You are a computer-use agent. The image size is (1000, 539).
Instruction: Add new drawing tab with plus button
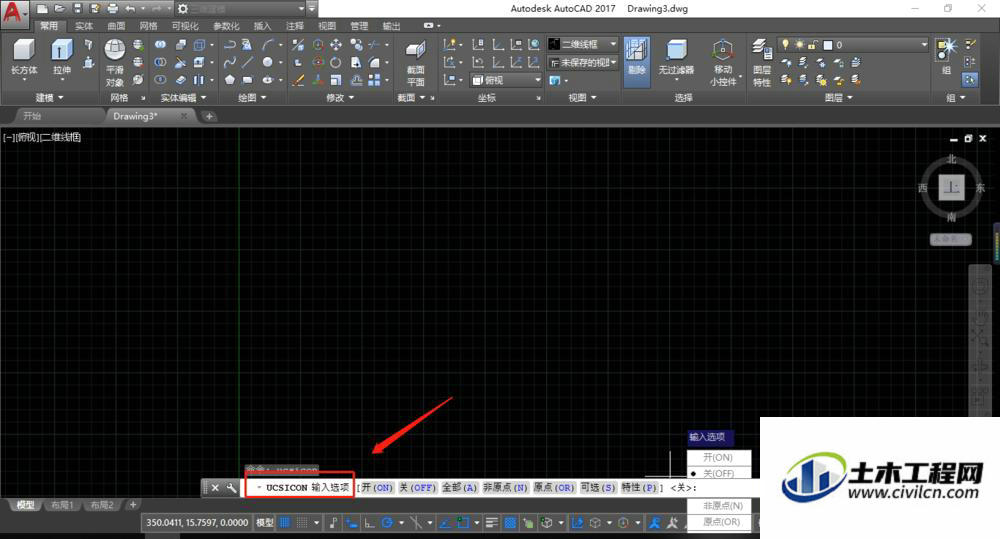pyautogui.click(x=209, y=116)
